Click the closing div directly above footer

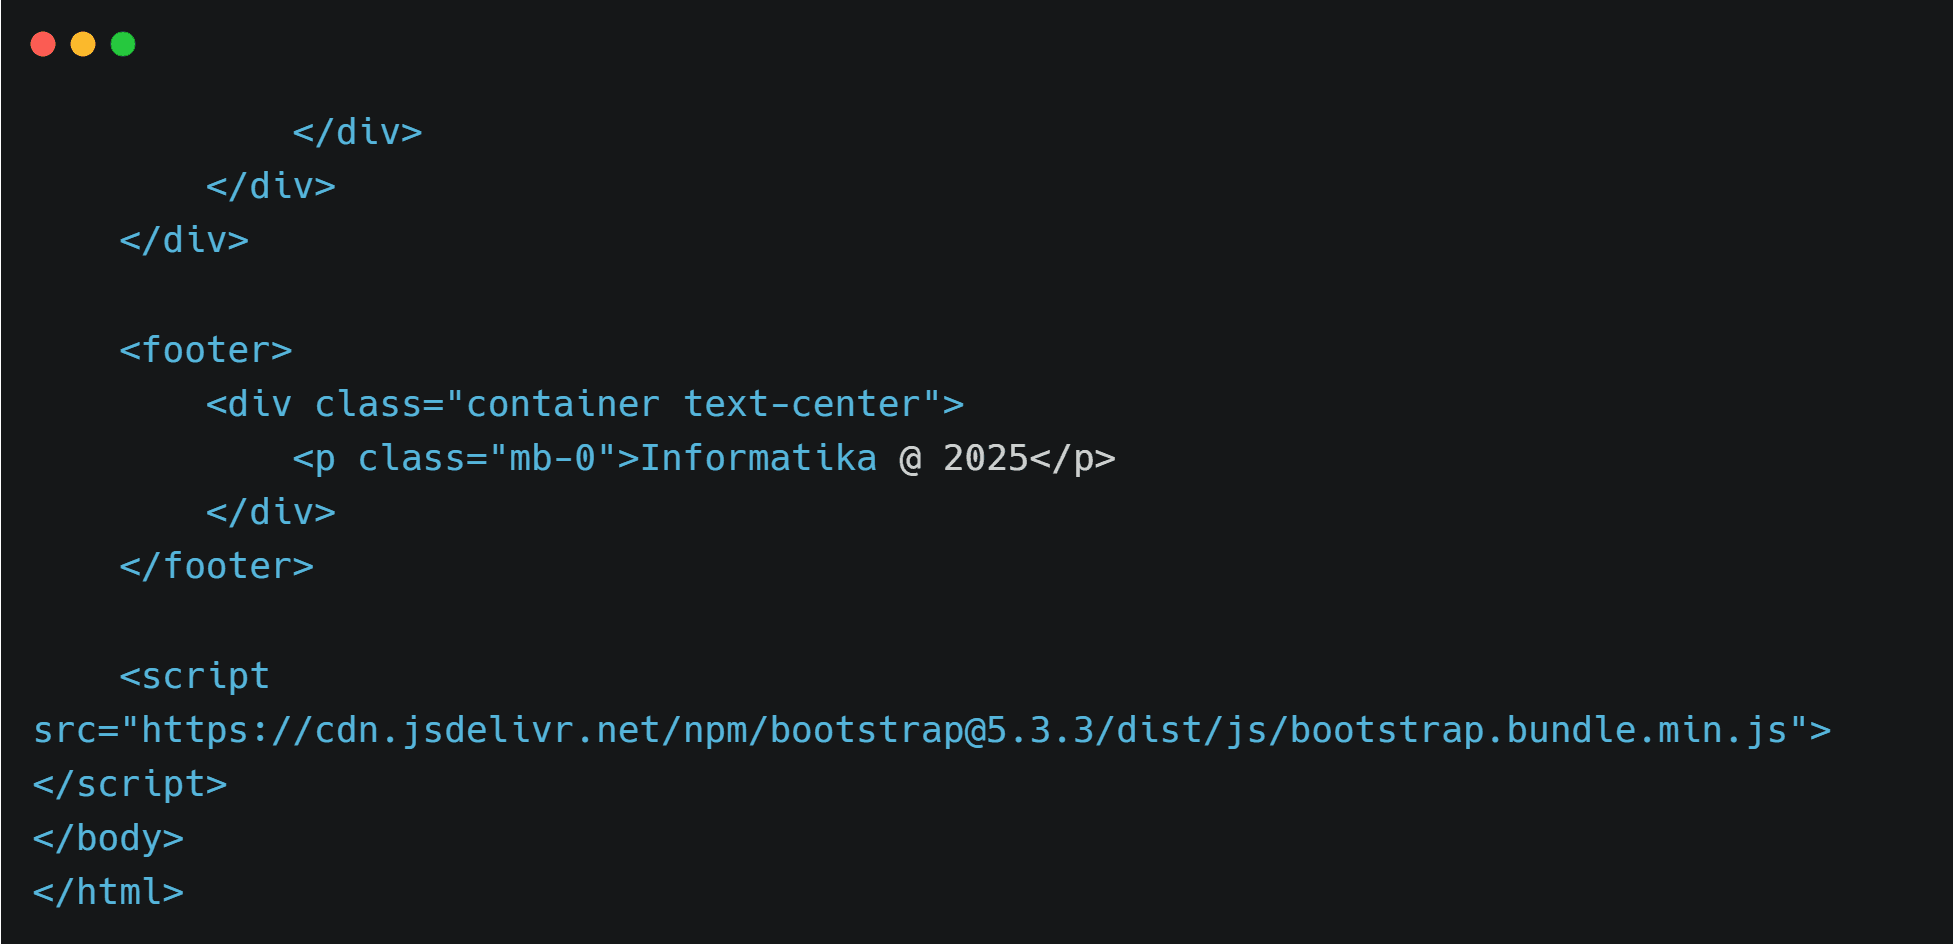point(184,240)
